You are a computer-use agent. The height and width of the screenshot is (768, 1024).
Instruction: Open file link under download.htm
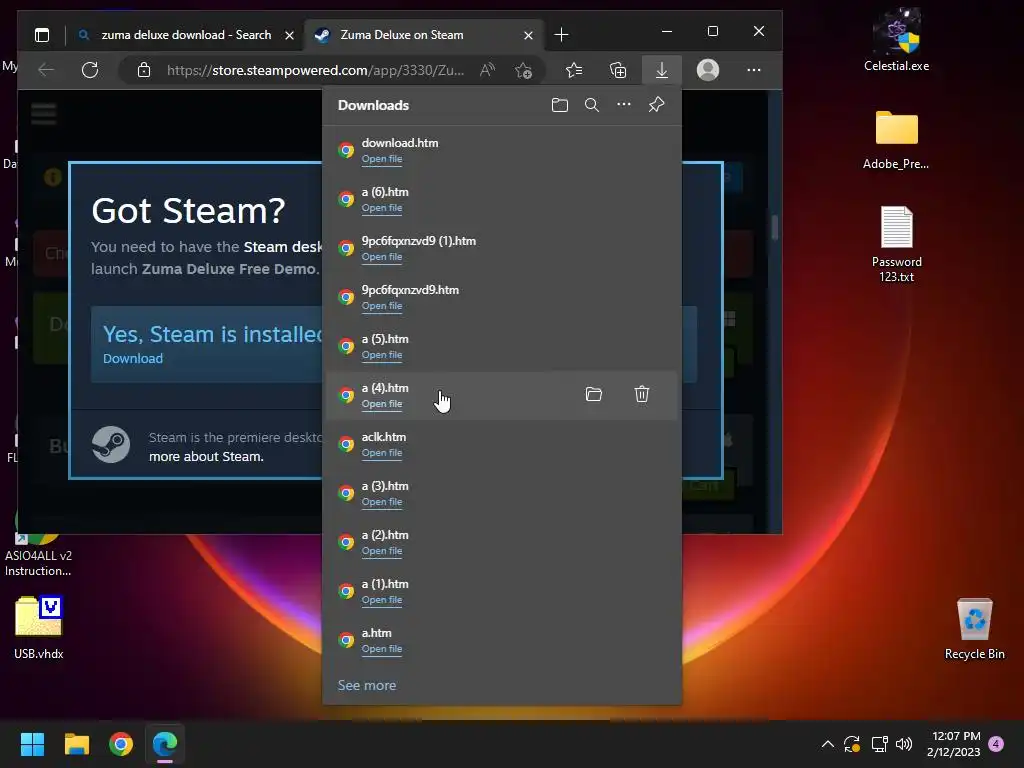[x=382, y=159]
